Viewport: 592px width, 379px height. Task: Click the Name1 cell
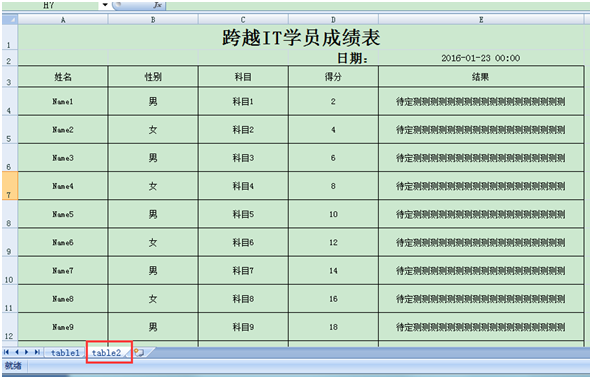tap(63, 102)
